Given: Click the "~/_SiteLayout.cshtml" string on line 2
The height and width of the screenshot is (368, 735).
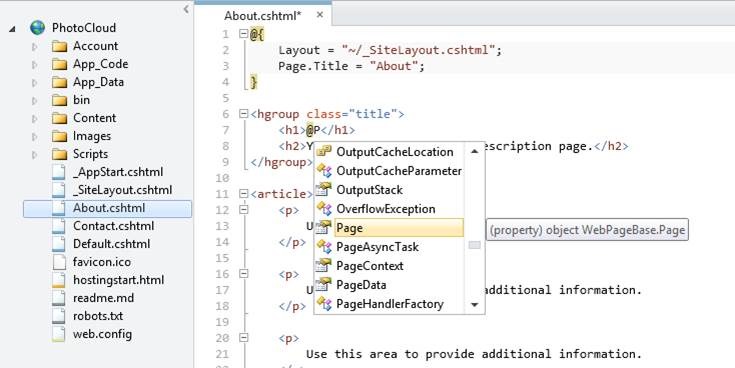Looking at the screenshot, I should tap(419, 50).
